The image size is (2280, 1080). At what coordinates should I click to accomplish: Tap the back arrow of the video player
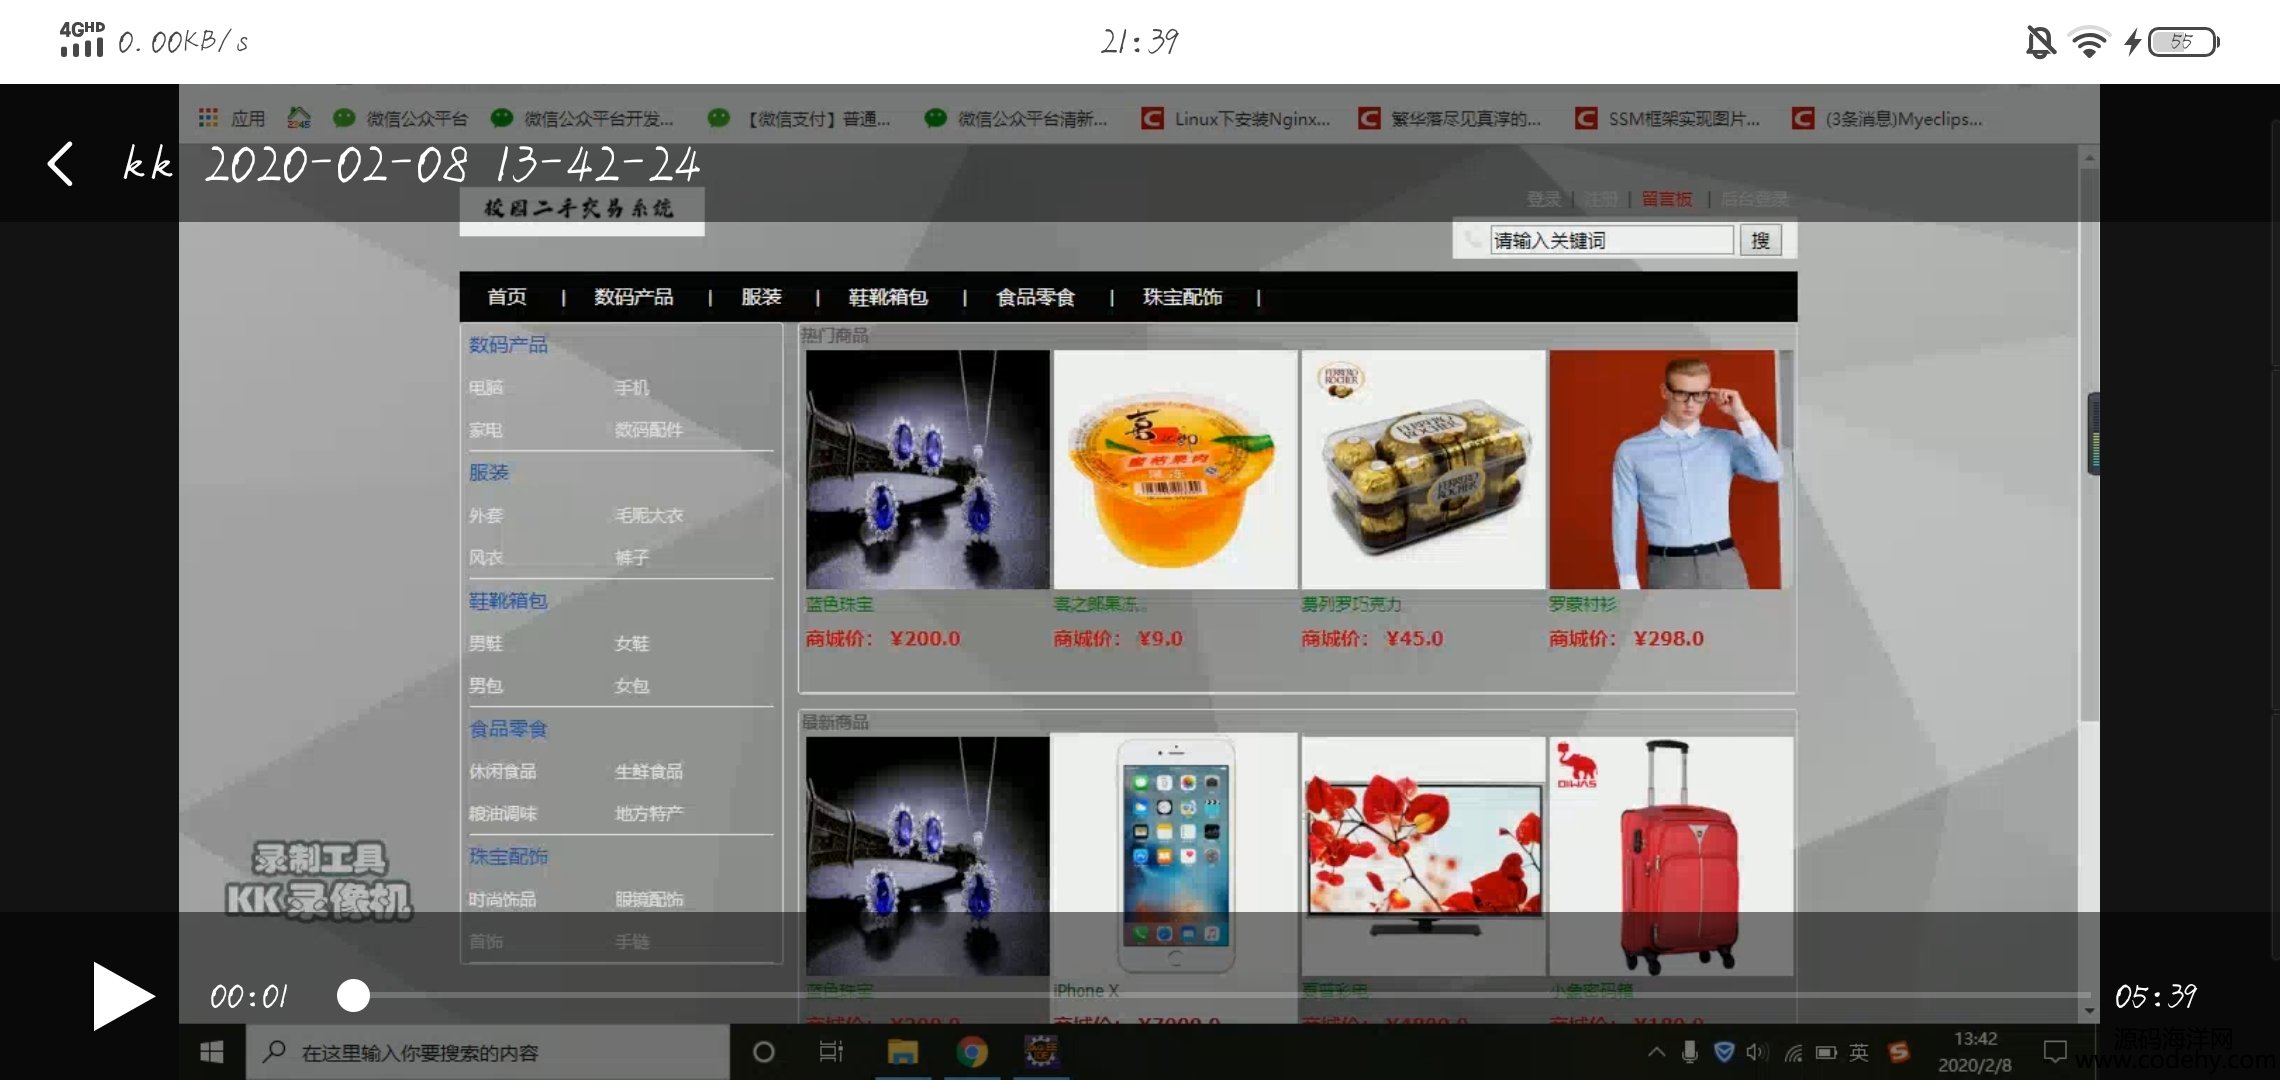coord(60,163)
